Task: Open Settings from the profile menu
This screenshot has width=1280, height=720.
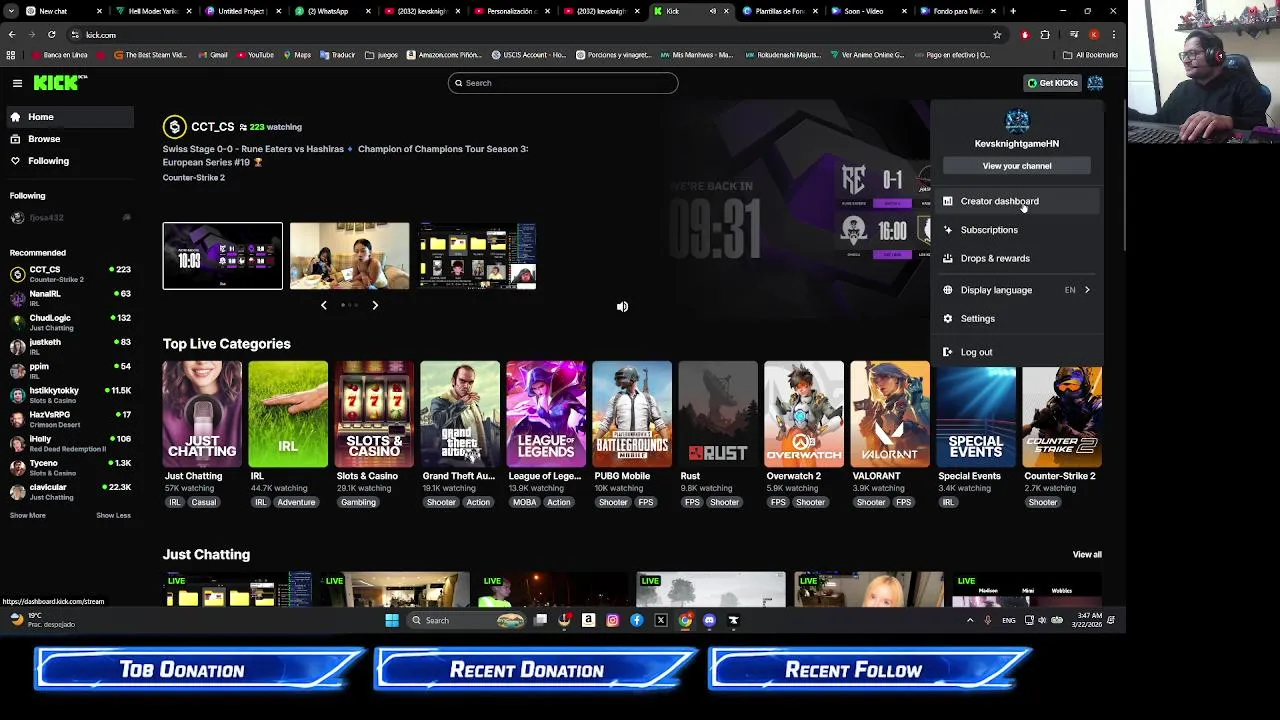Action: 1016,319
